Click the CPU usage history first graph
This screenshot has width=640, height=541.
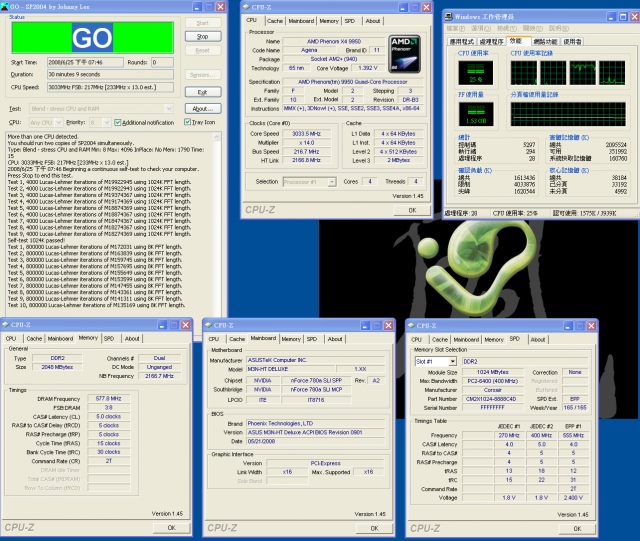[523, 73]
